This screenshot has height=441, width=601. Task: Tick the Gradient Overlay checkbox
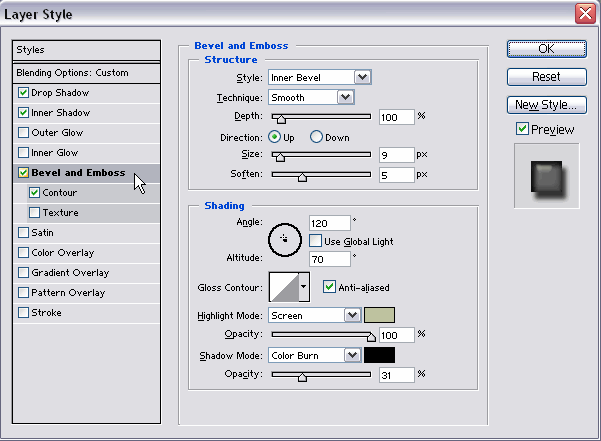tap(23, 272)
